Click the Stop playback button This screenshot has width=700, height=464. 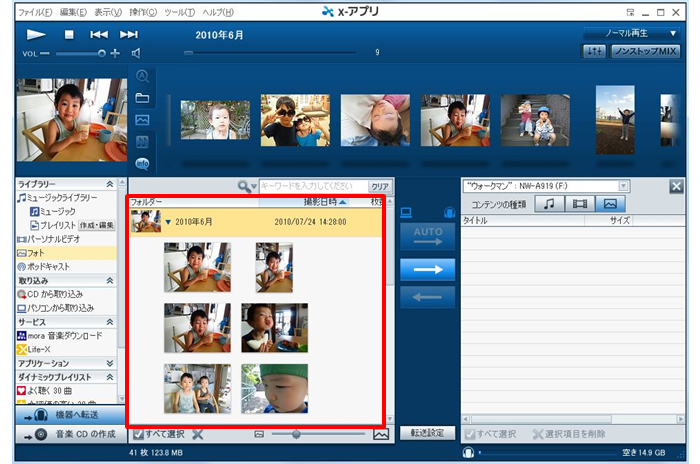click(x=67, y=34)
